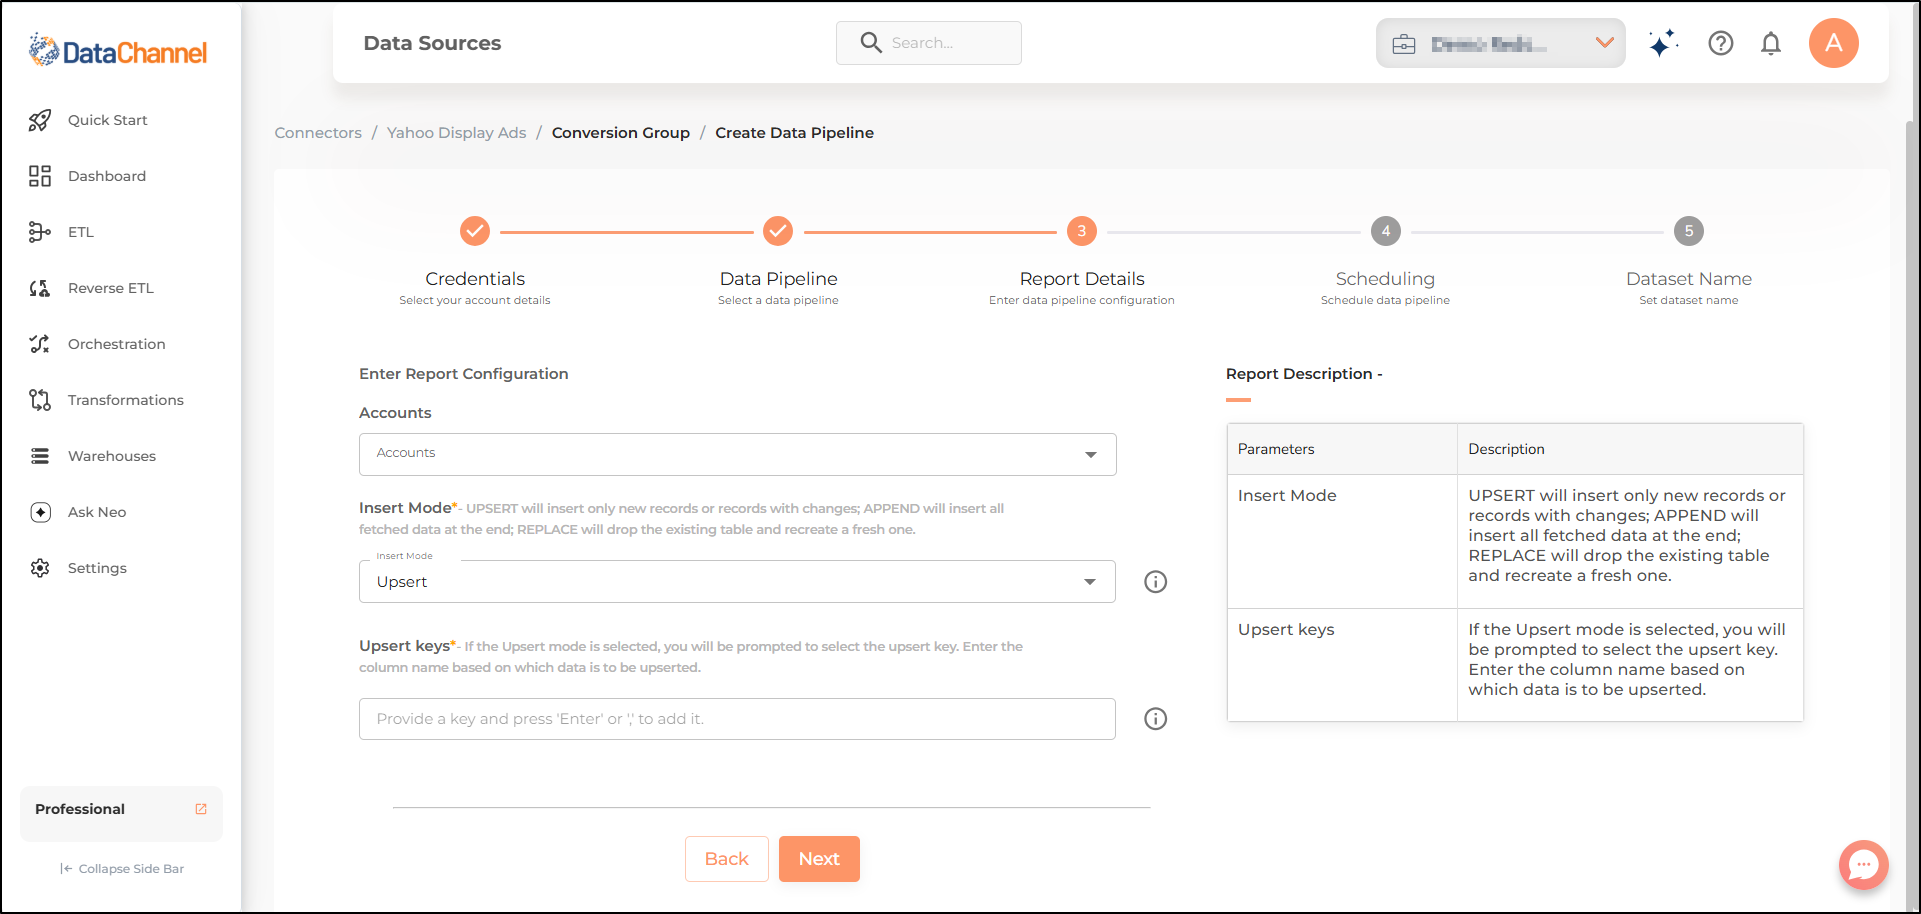Viewport: 1921px width, 914px height.
Task: Open the help question mark icon
Action: [1721, 43]
